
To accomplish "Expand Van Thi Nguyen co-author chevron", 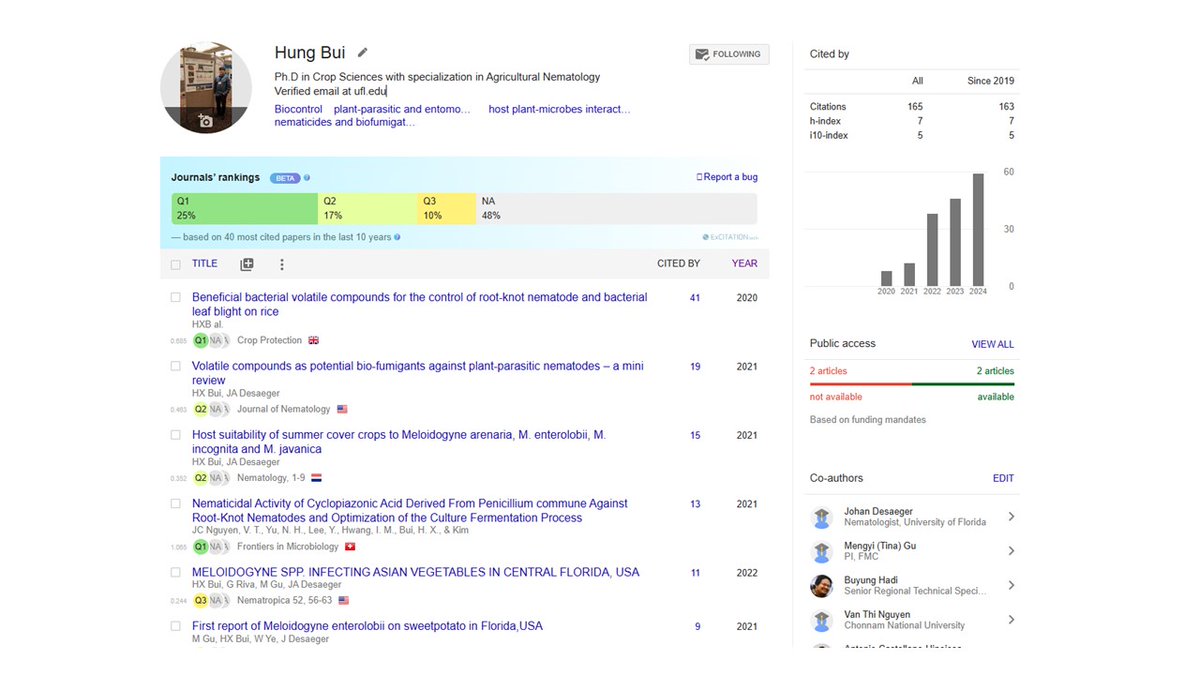I will [x=1011, y=620].
